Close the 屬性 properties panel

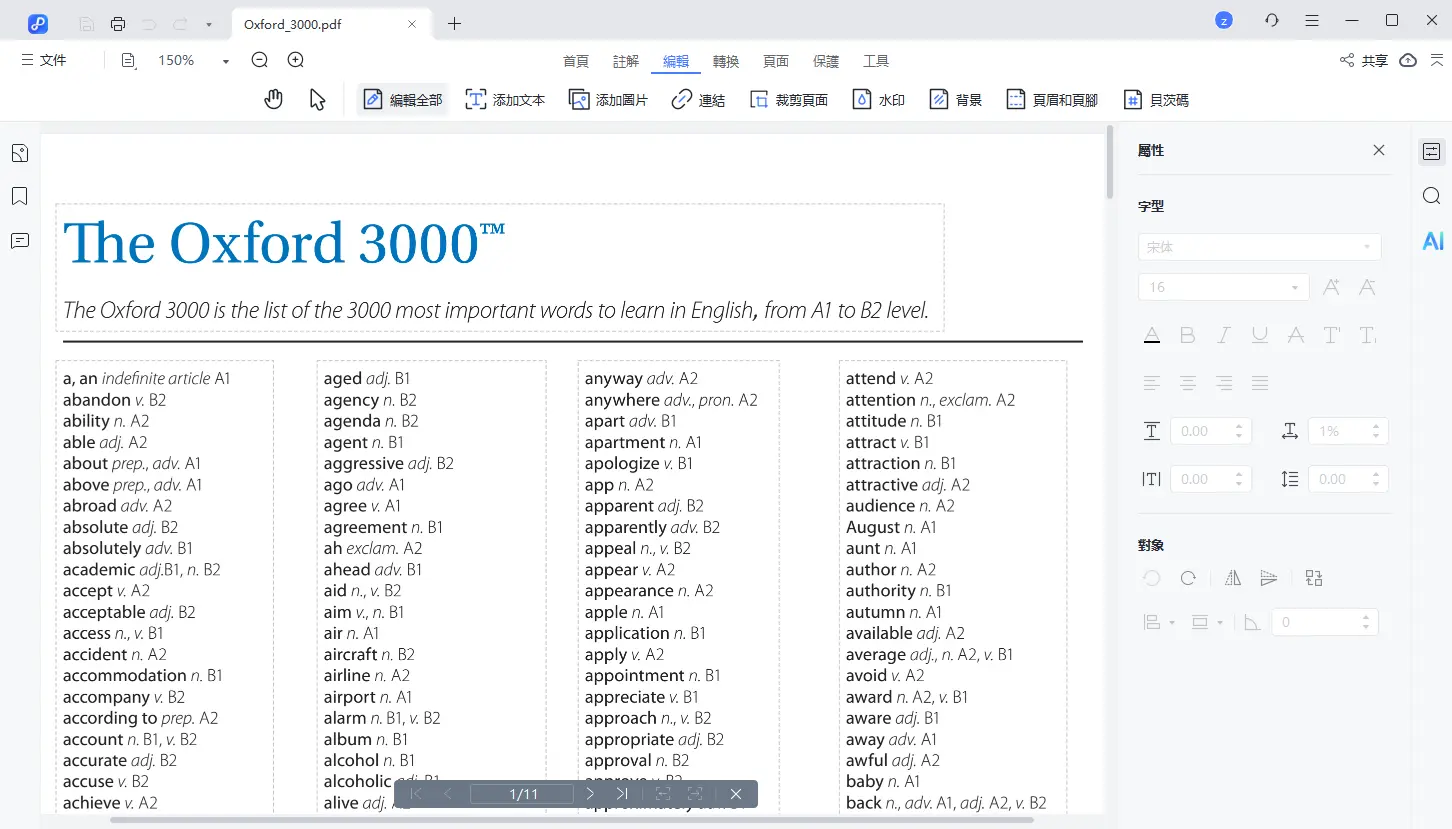1379,150
